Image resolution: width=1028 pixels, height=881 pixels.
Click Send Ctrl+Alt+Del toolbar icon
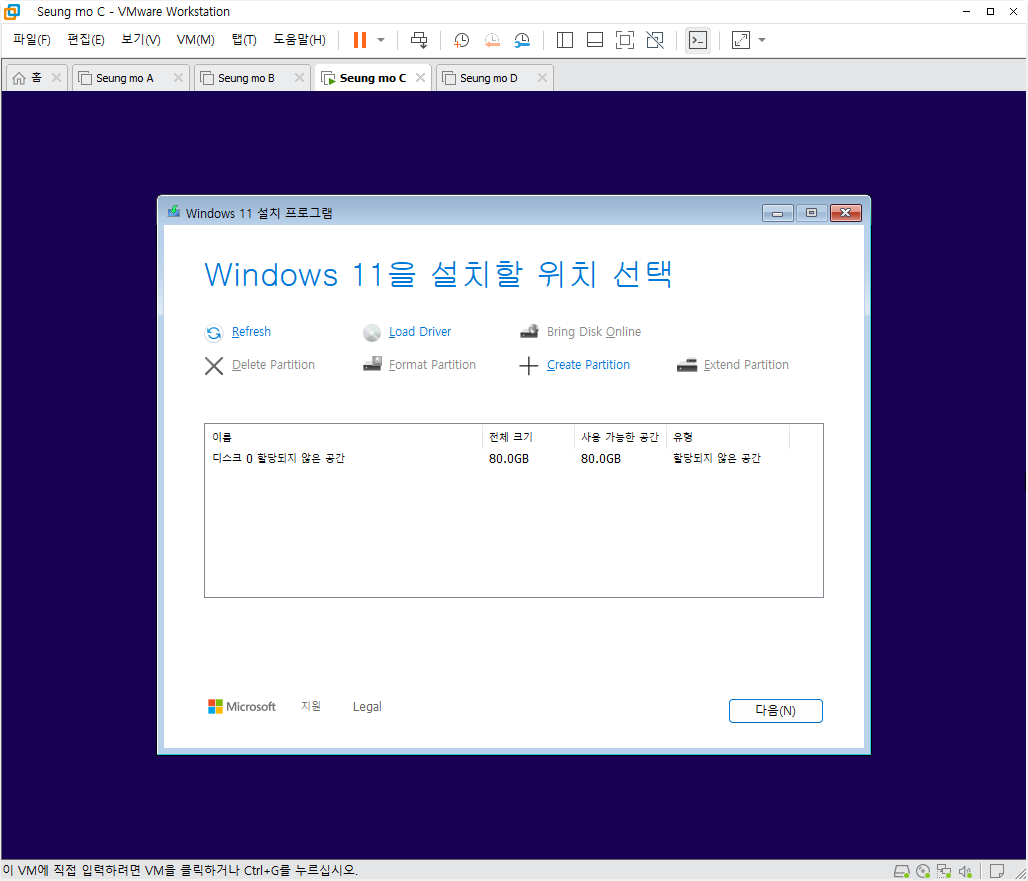click(x=418, y=40)
